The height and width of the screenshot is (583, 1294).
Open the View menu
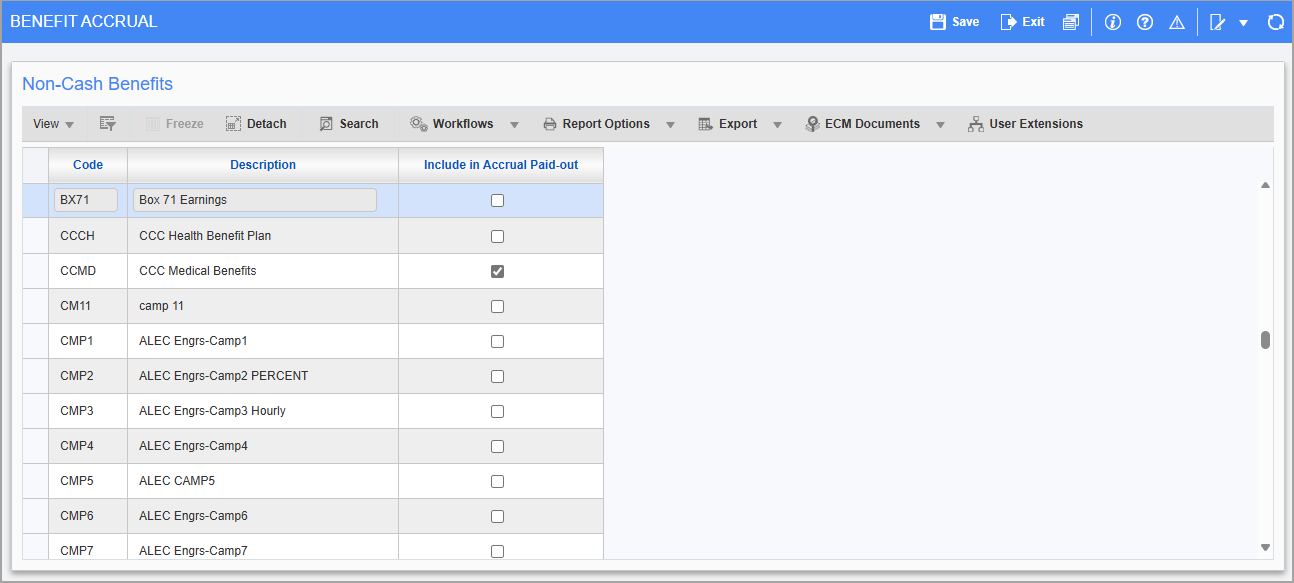[54, 124]
